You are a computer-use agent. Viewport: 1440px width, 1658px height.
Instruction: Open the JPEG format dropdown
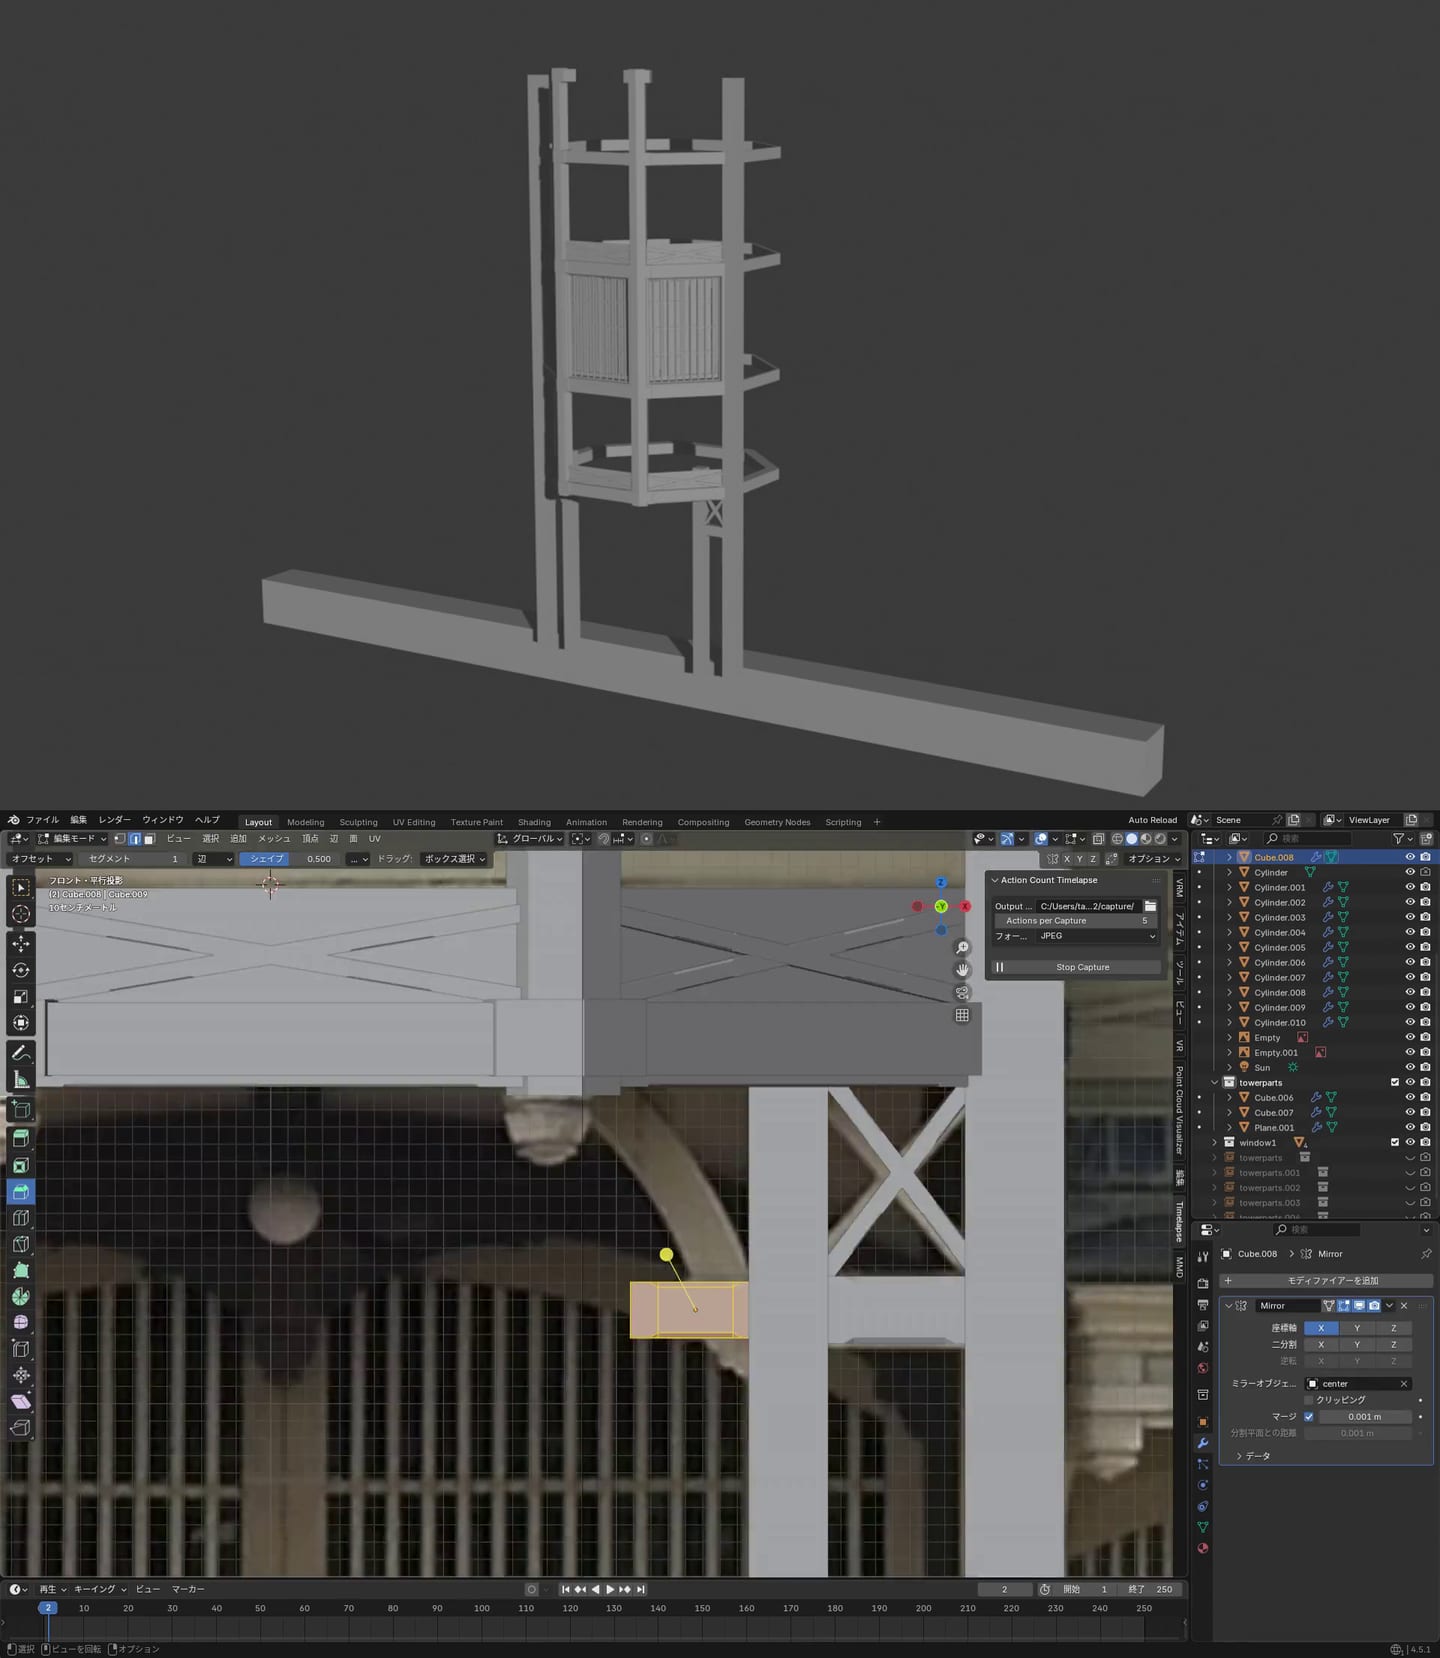coord(1097,936)
